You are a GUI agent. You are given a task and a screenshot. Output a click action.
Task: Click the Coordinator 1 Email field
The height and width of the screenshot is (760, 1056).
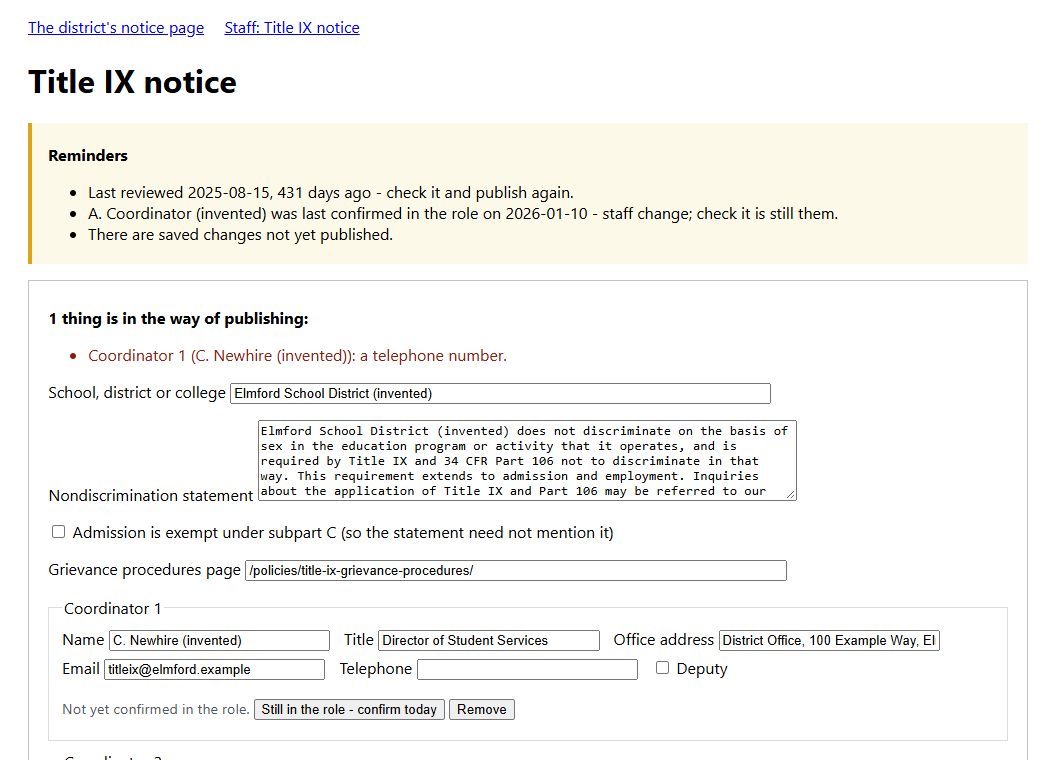tap(214, 669)
